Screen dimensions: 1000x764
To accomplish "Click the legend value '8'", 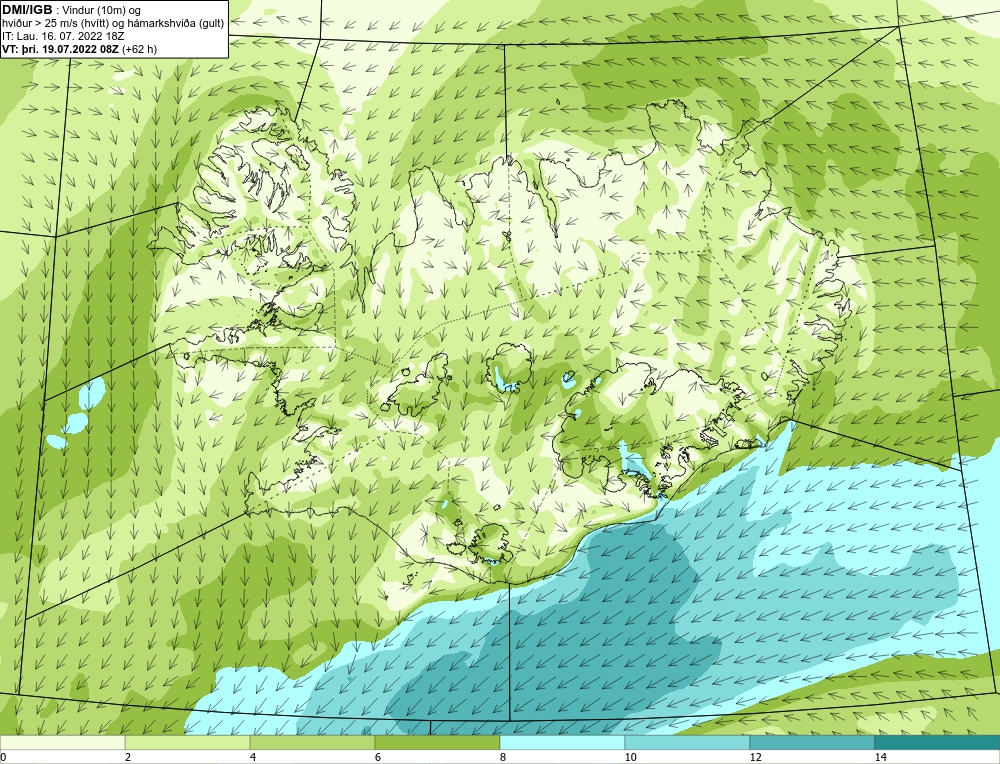I will tap(503, 757).
